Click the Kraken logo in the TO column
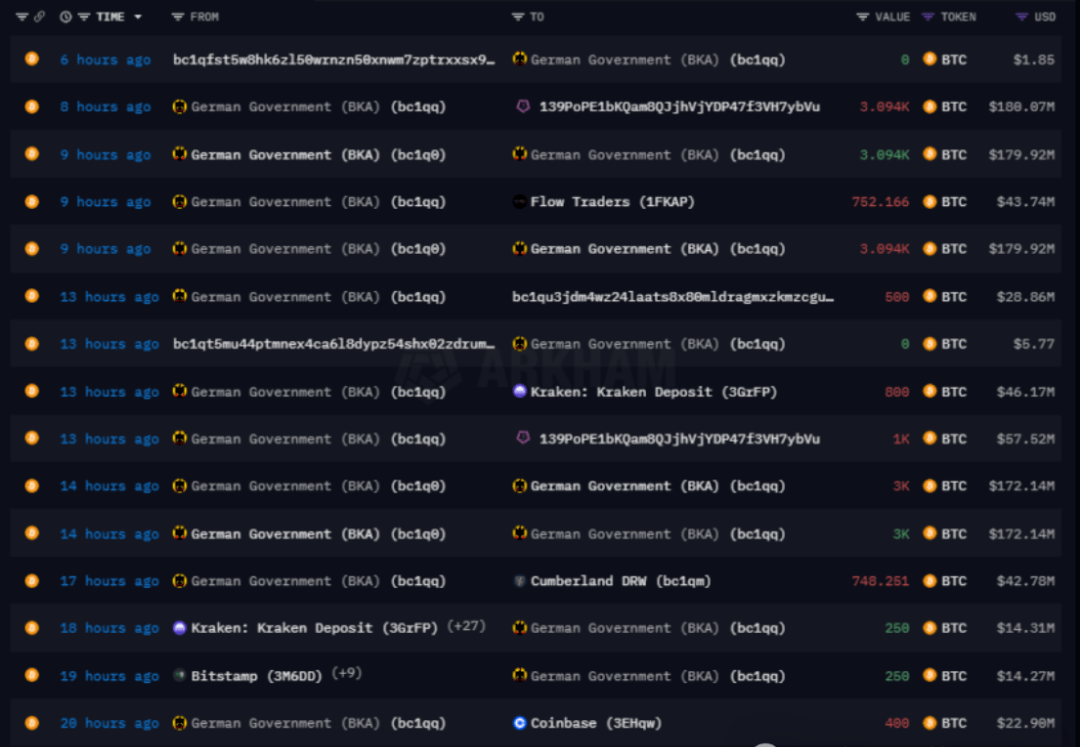1080x747 pixels. pyautogui.click(x=519, y=391)
